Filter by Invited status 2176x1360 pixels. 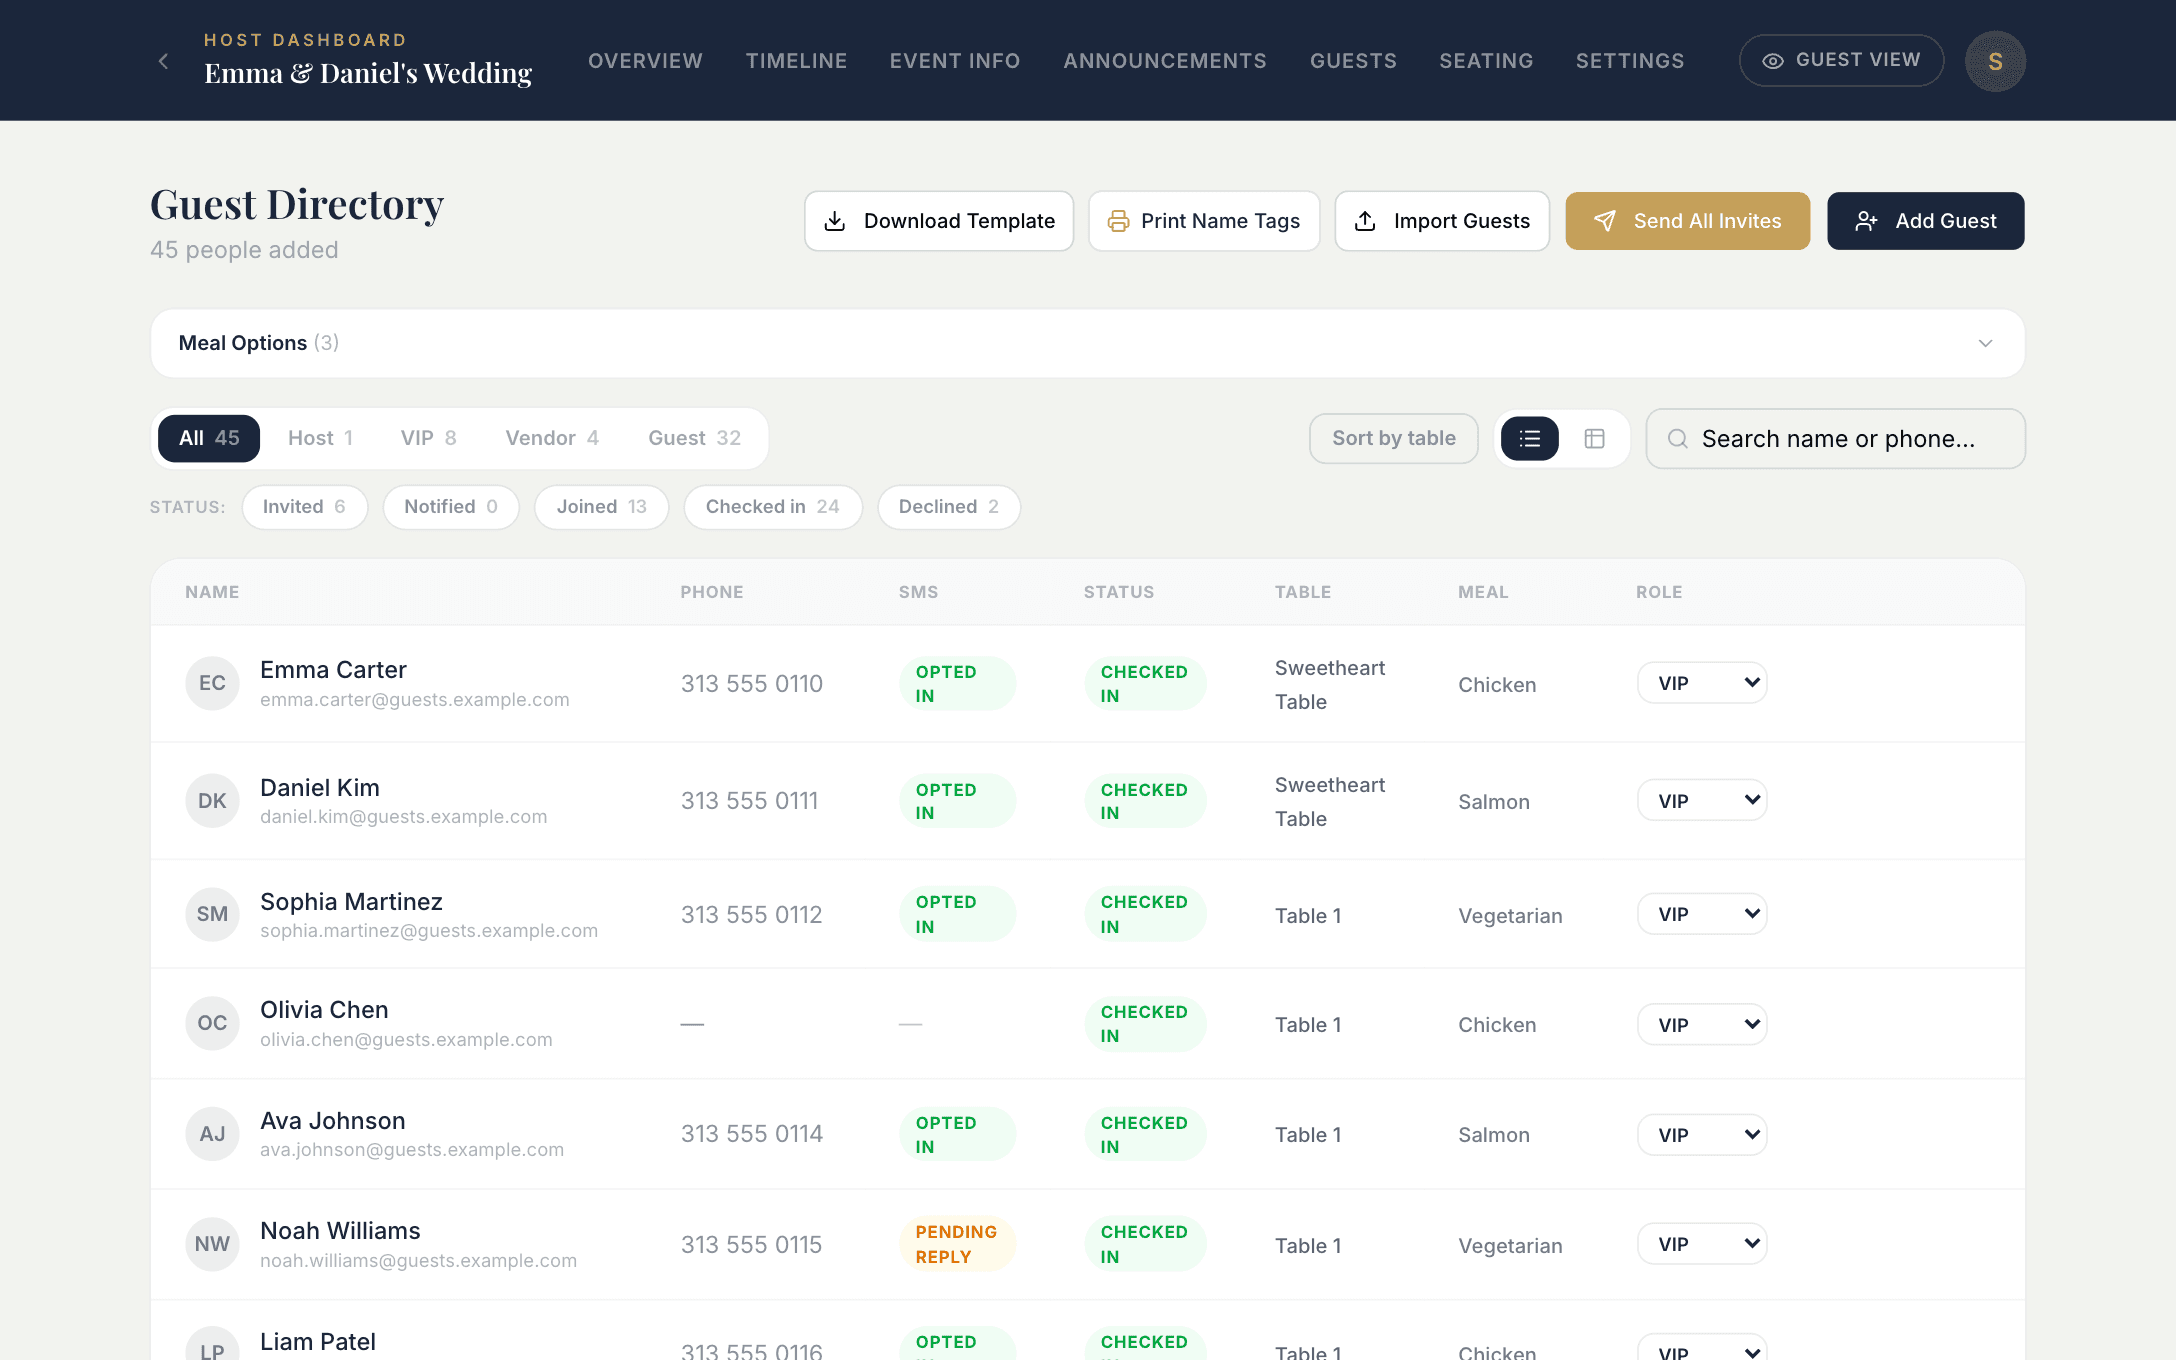pos(304,507)
